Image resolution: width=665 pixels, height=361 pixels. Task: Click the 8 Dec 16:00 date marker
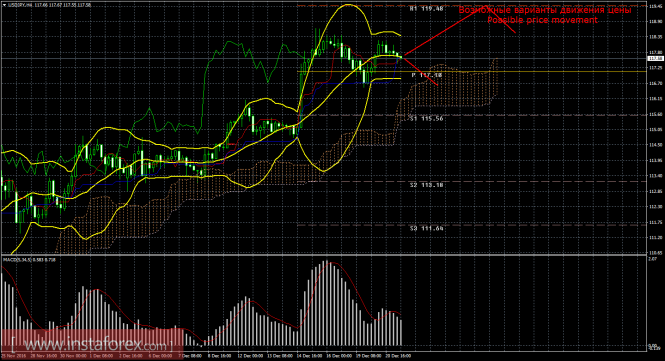(x=220, y=356)
